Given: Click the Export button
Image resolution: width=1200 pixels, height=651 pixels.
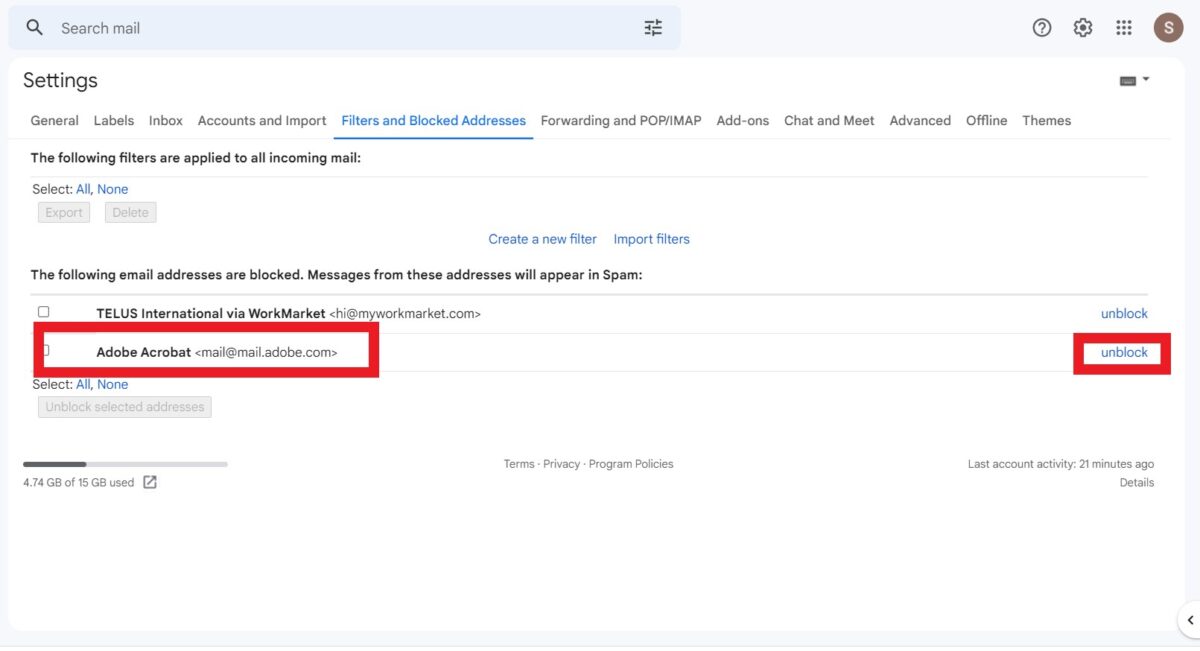Looking at the screenshot, I should click(64, 212).
